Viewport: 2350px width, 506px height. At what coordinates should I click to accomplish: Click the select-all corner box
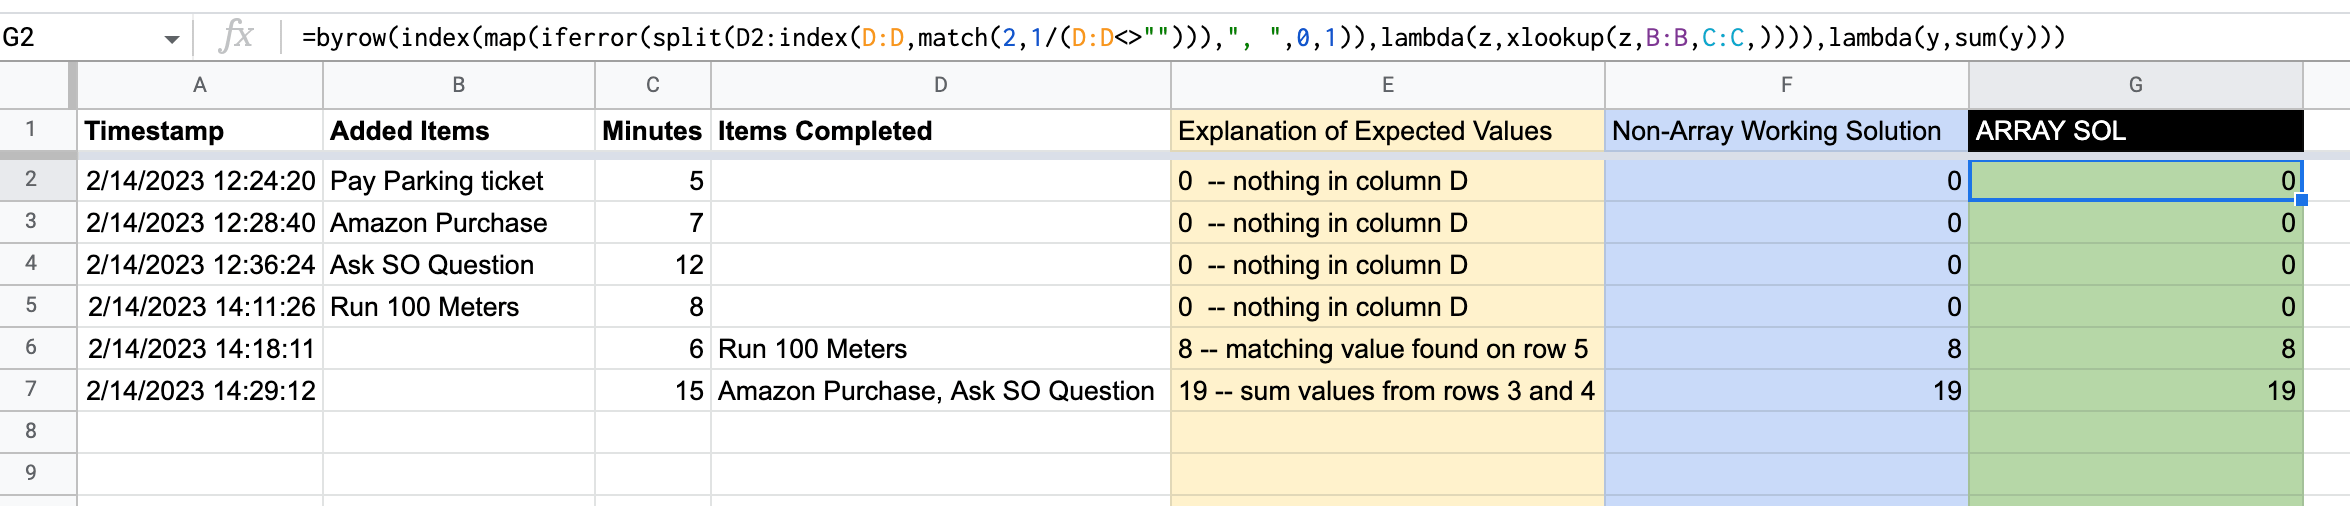pyautogui.click(x=38, y=85)
